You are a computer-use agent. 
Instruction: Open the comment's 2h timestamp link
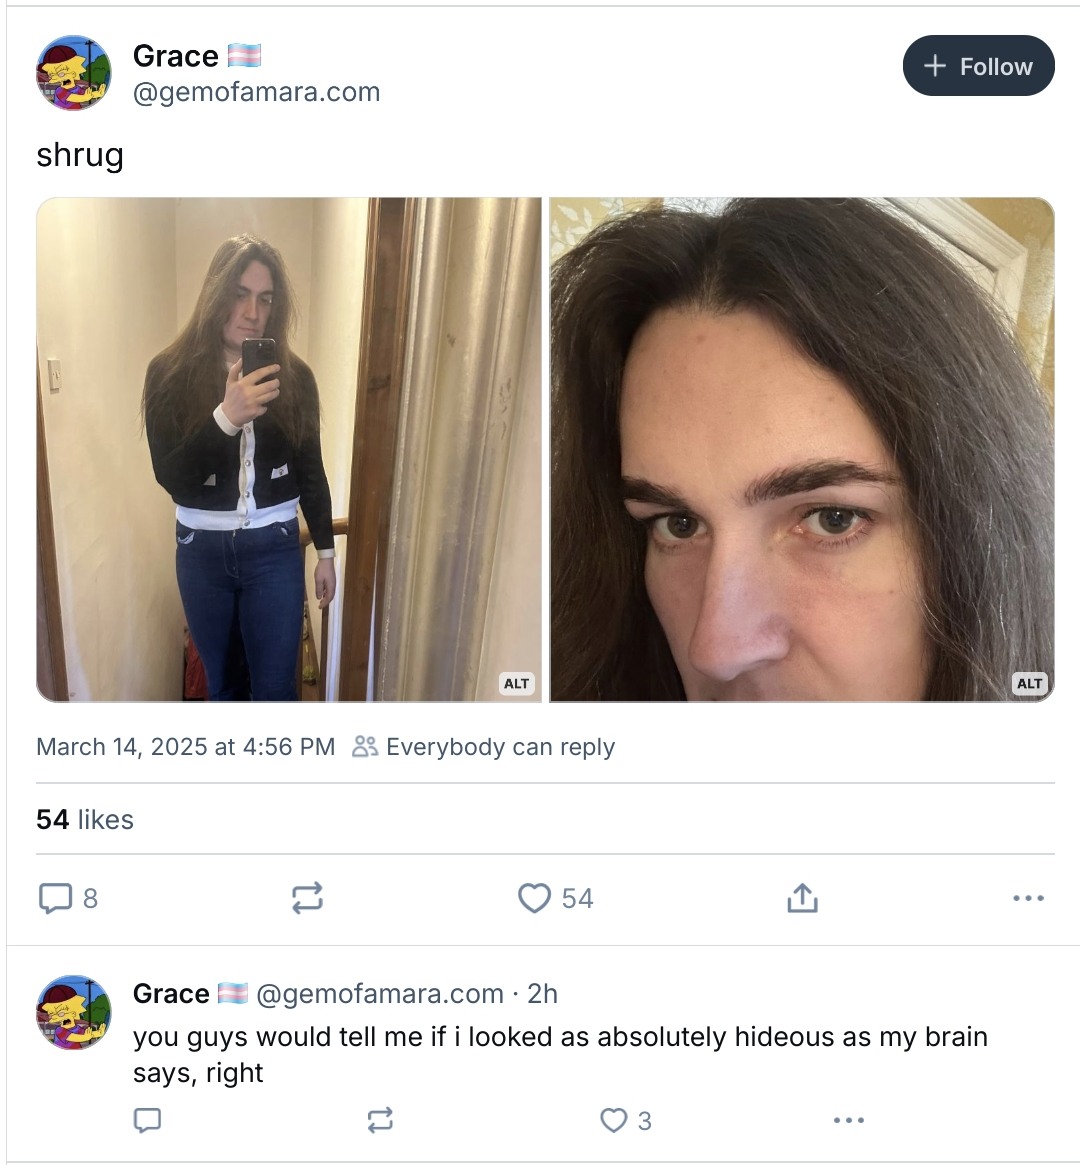(542, 993)
